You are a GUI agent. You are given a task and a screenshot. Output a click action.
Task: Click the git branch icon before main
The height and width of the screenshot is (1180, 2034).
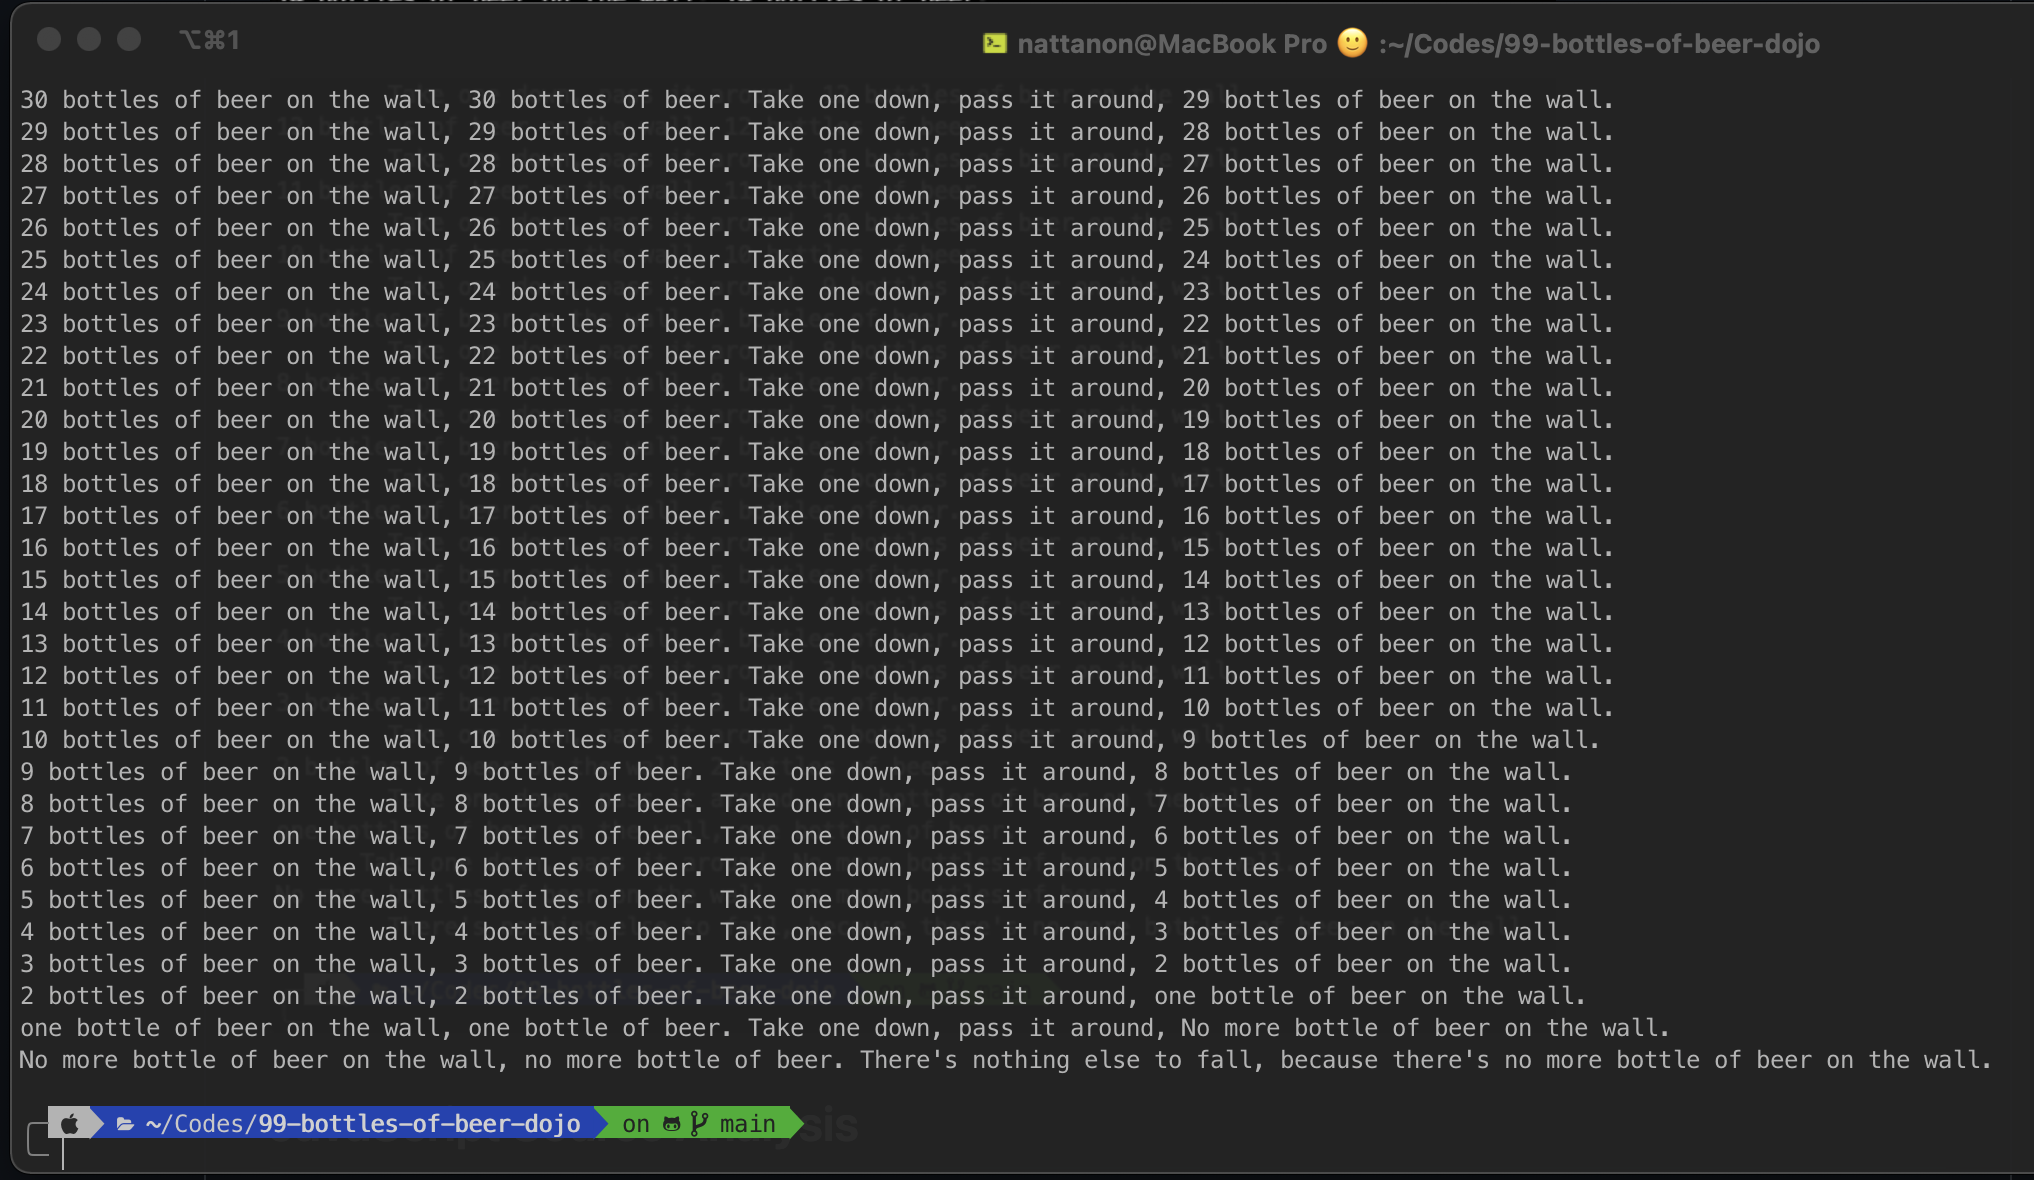699,1124
